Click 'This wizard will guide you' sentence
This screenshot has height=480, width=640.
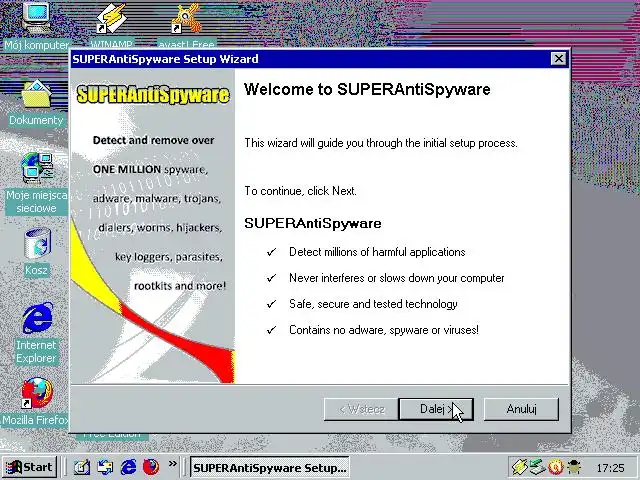(x=381, y=143)
